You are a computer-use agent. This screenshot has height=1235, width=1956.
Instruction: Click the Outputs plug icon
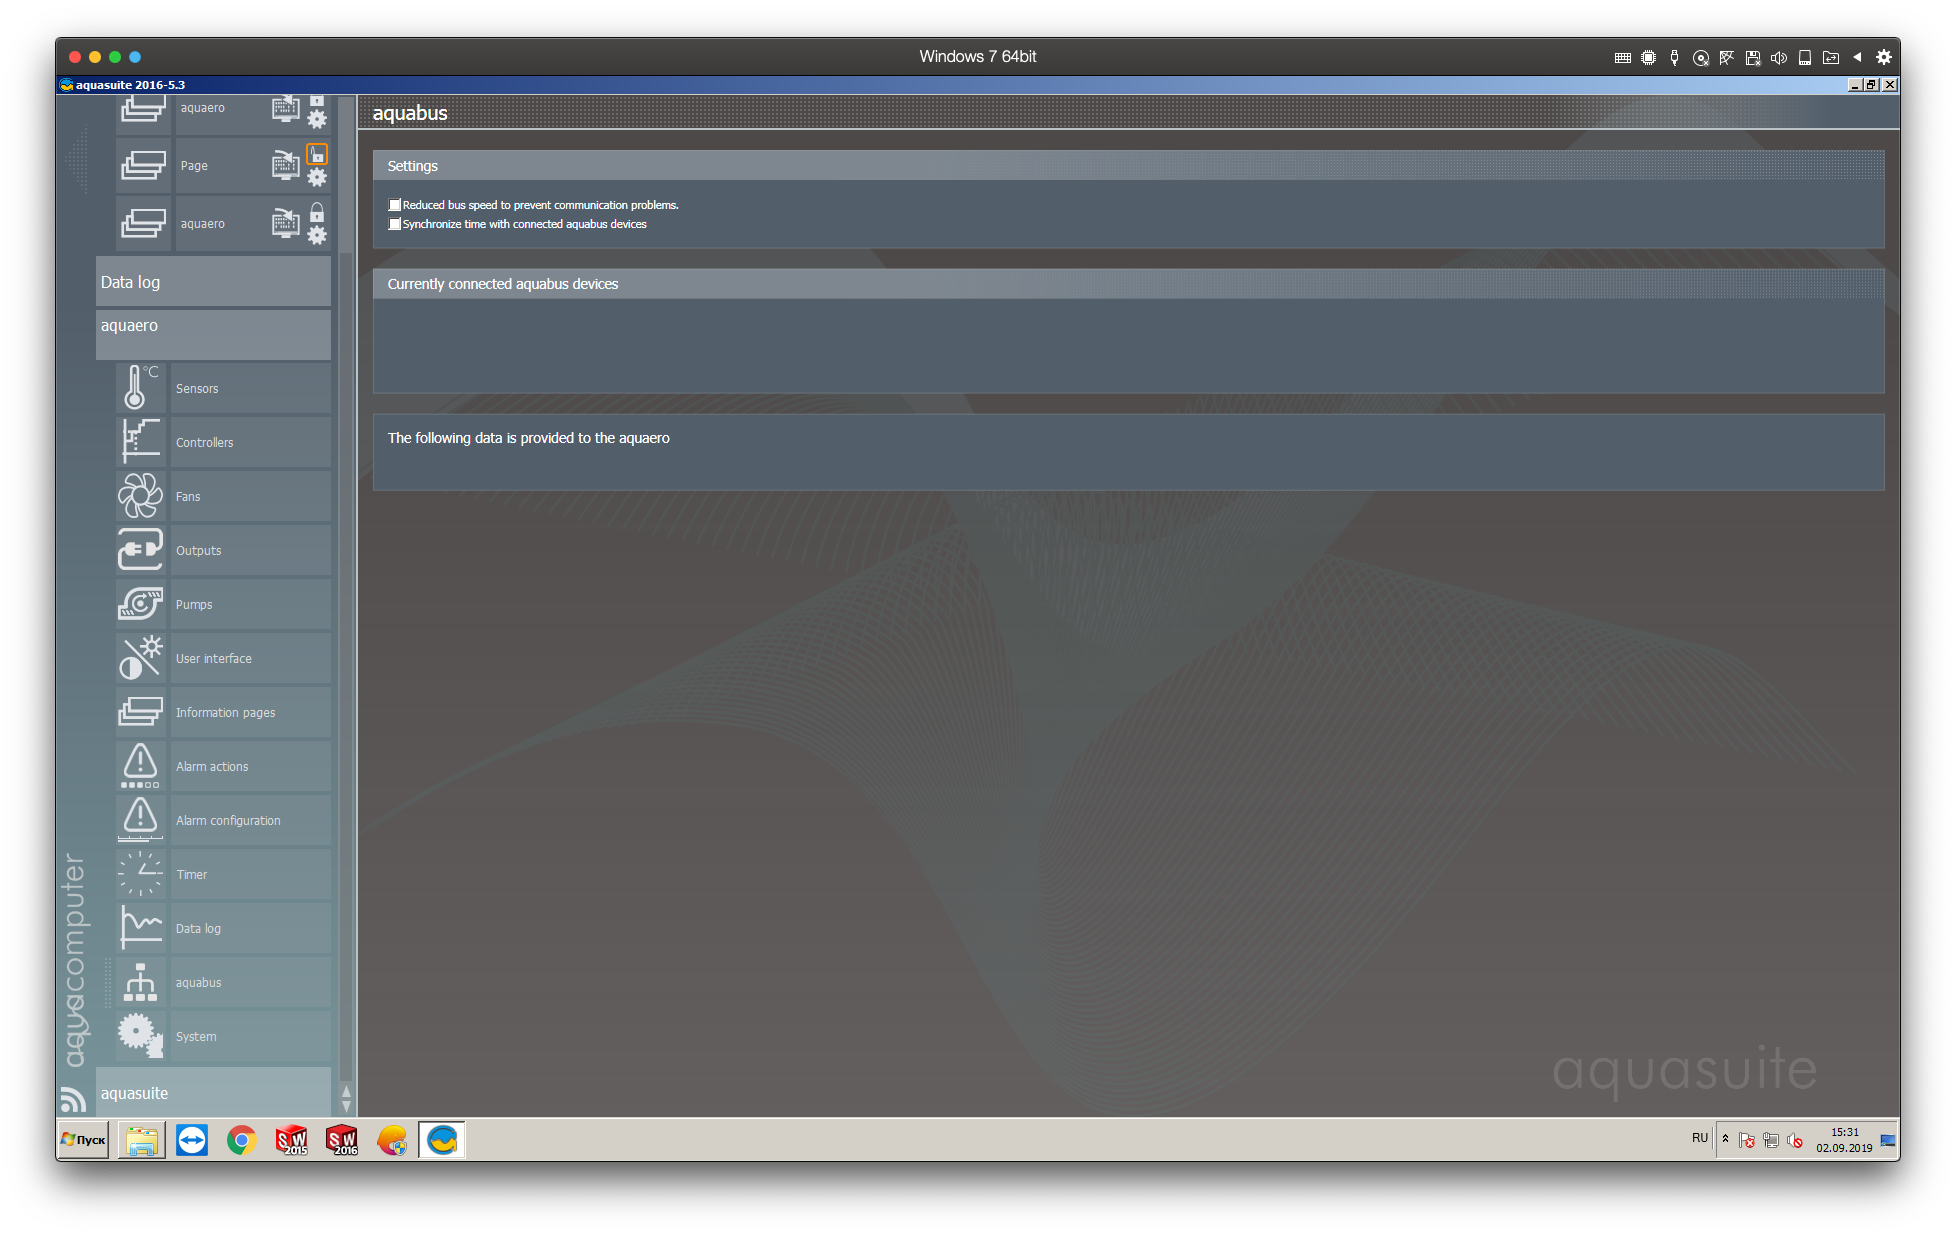[139, 550]
